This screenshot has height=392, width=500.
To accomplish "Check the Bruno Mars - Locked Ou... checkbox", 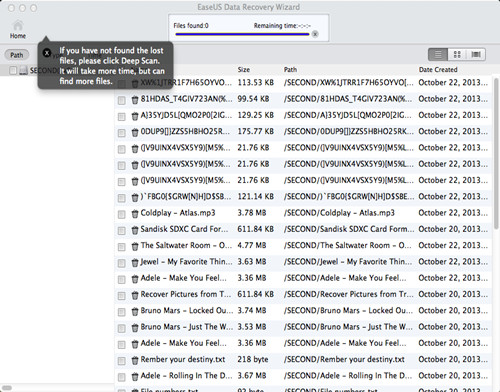I will (x=122, y=312).
